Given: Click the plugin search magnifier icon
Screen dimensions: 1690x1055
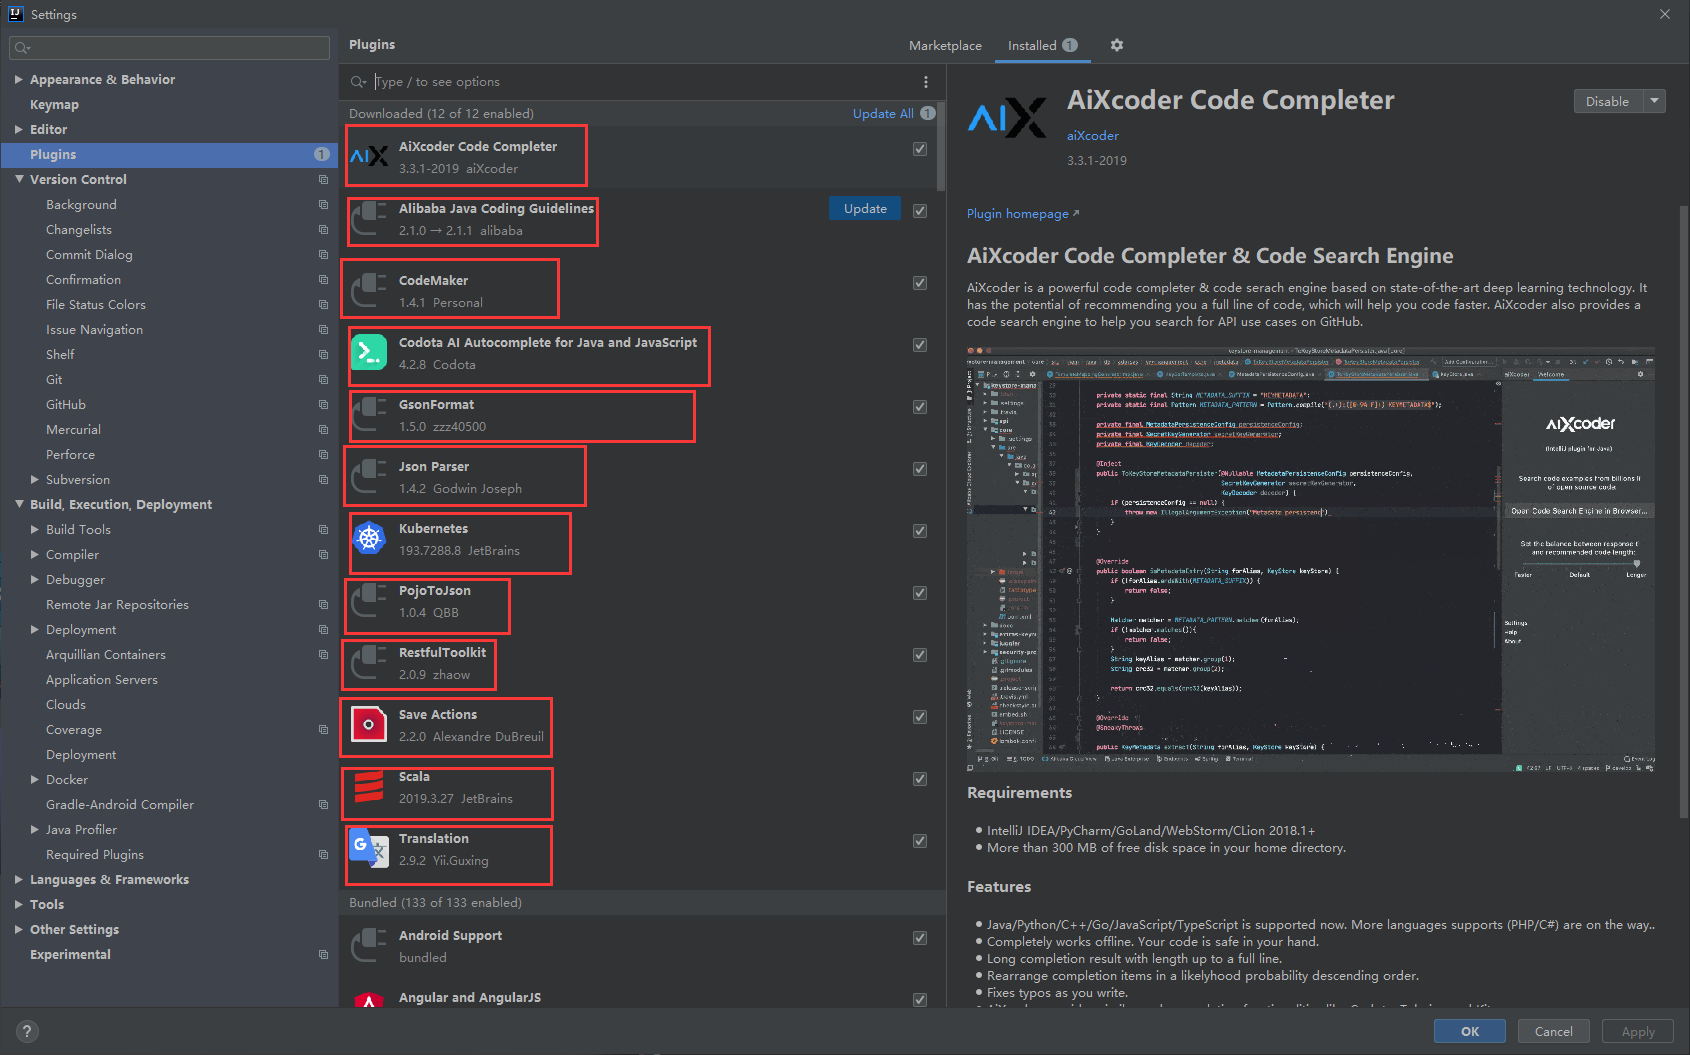Looking at the screenshot, I should coord(359,82).
